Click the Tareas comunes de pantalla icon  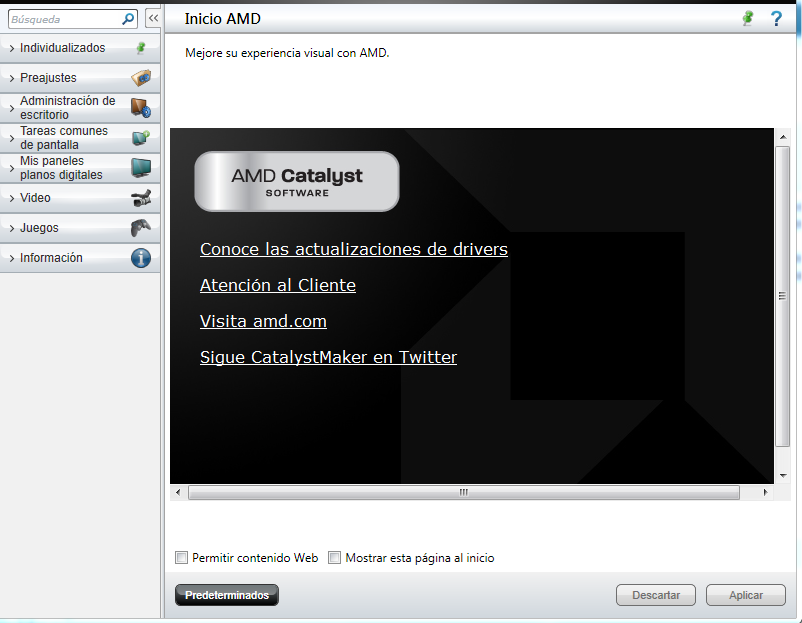click(x=141, y=138)
